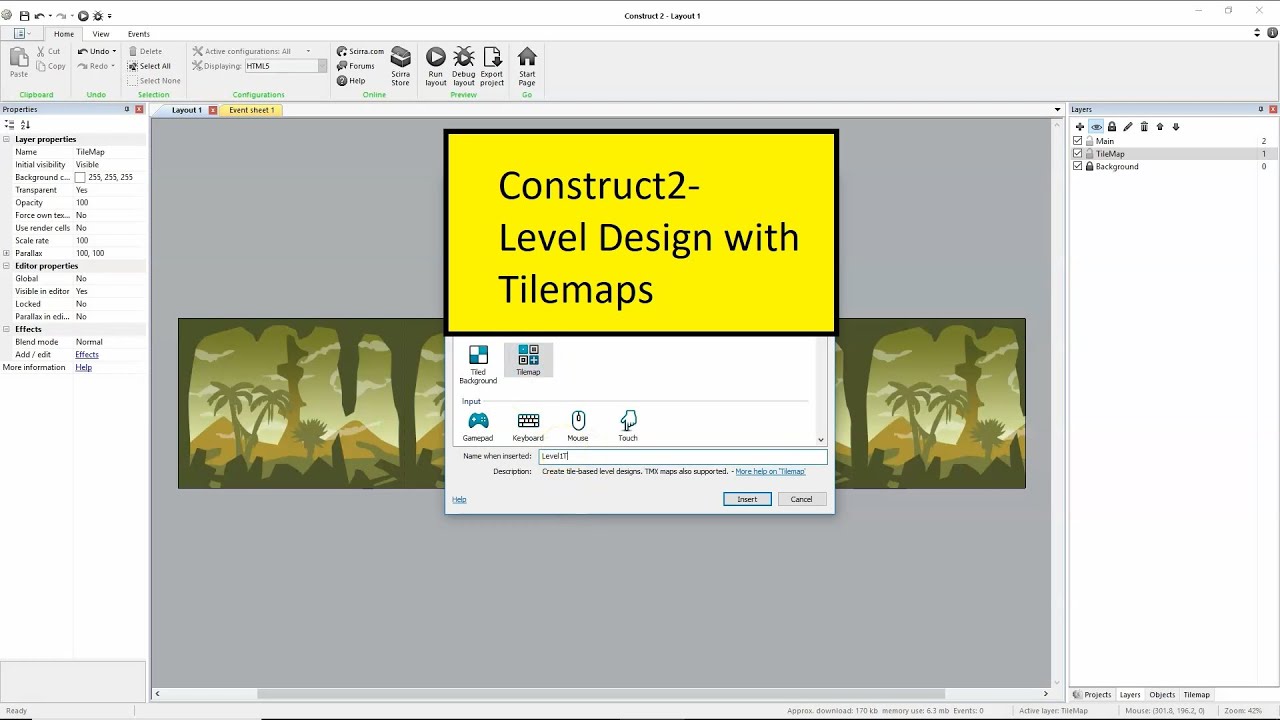Viewport: 1280px width, 720px height.
Task: Click the quick access Debug bug icon
Action: (98, 16)
